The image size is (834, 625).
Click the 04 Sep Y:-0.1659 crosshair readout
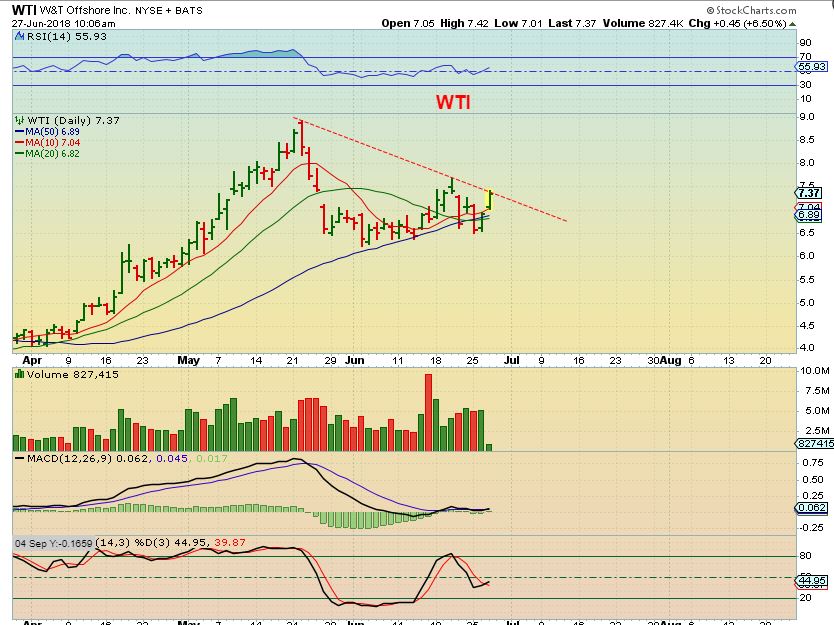coord(53,544)
